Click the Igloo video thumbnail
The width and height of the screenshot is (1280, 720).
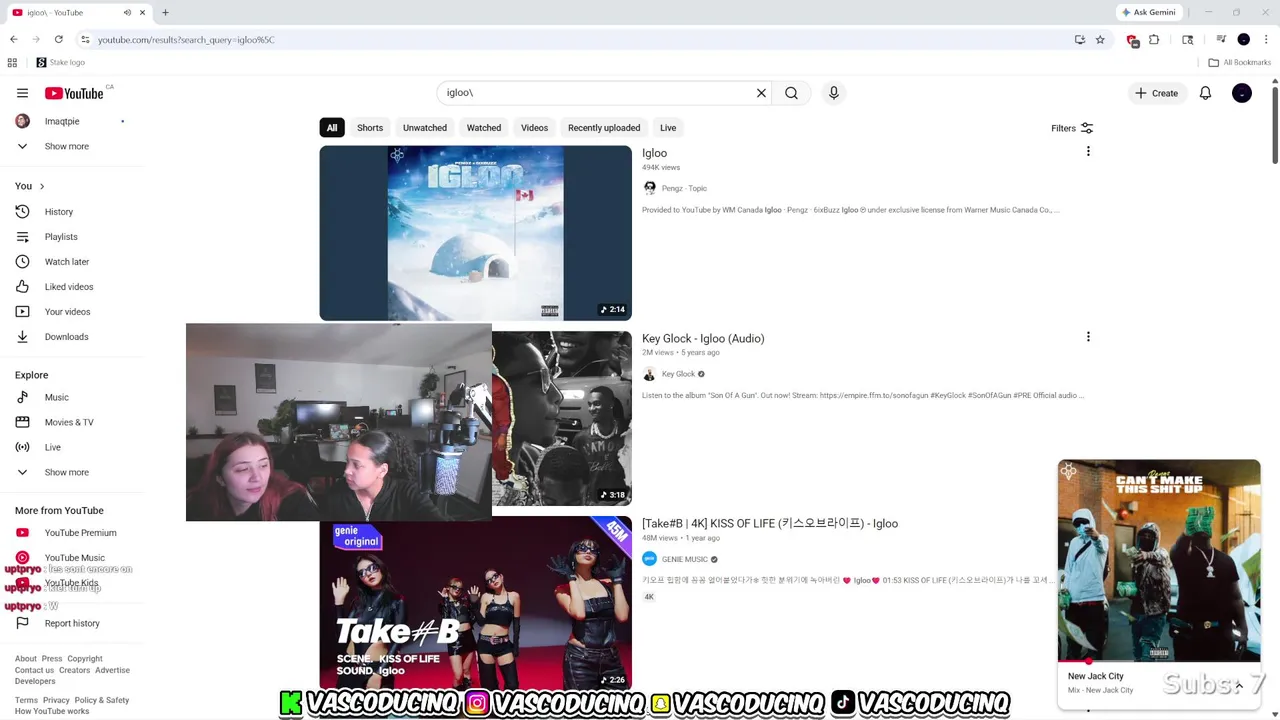pos(476,233)
